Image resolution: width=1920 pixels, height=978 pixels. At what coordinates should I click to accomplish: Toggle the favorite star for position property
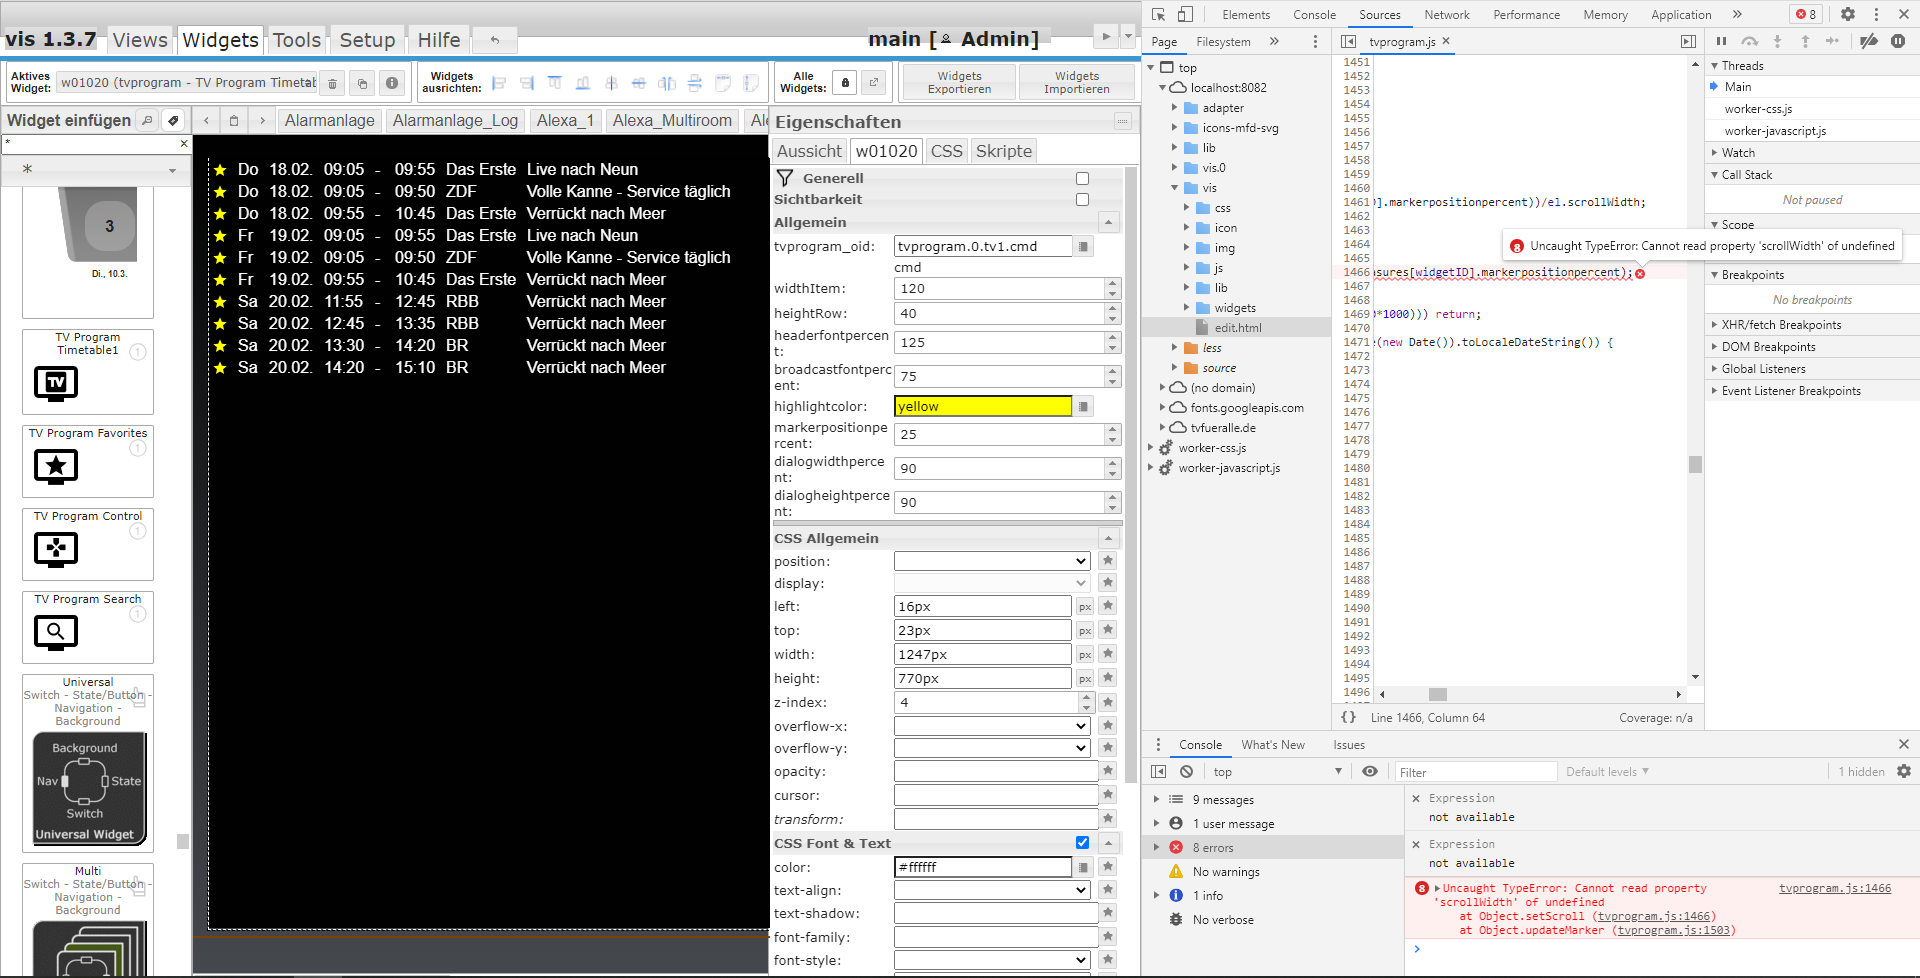tap(1108, 560)
